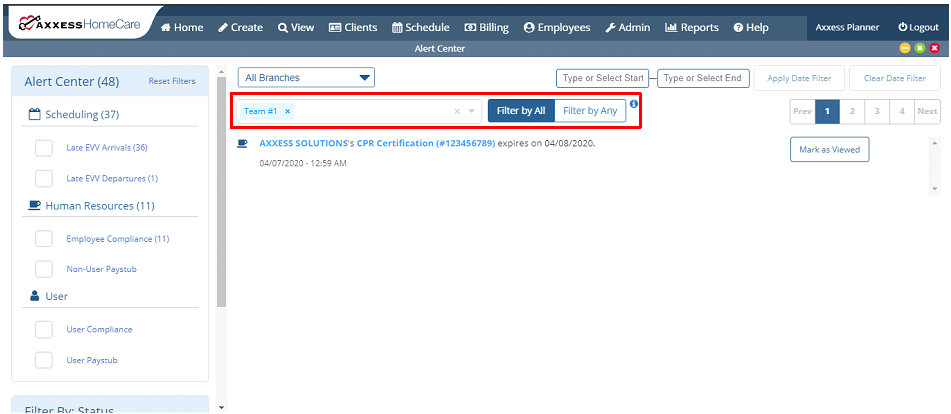Click the calendar icon beside Scheduling (37)
951x414 pixels.
click(x=34, y=114)
